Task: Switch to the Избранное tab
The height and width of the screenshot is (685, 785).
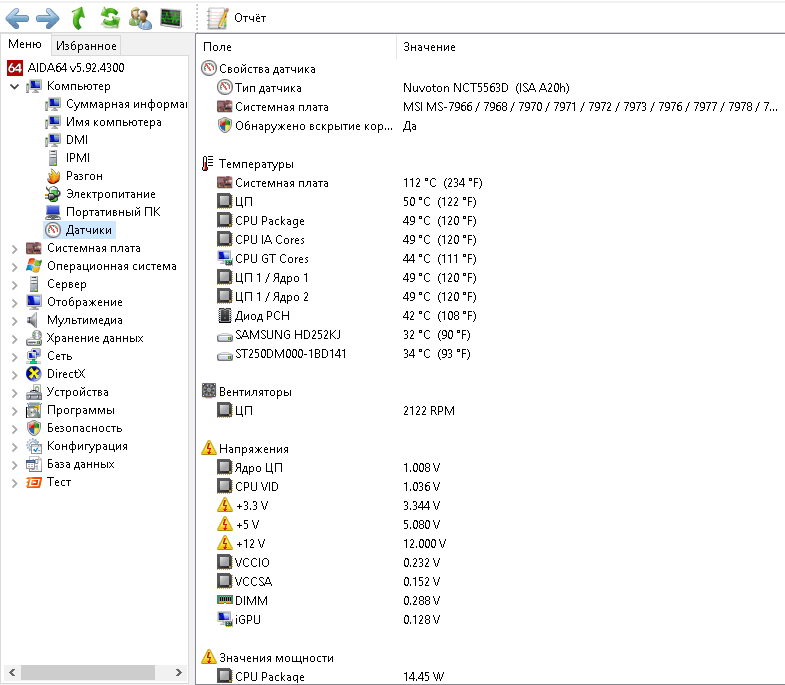Action: tap(86, 46)
